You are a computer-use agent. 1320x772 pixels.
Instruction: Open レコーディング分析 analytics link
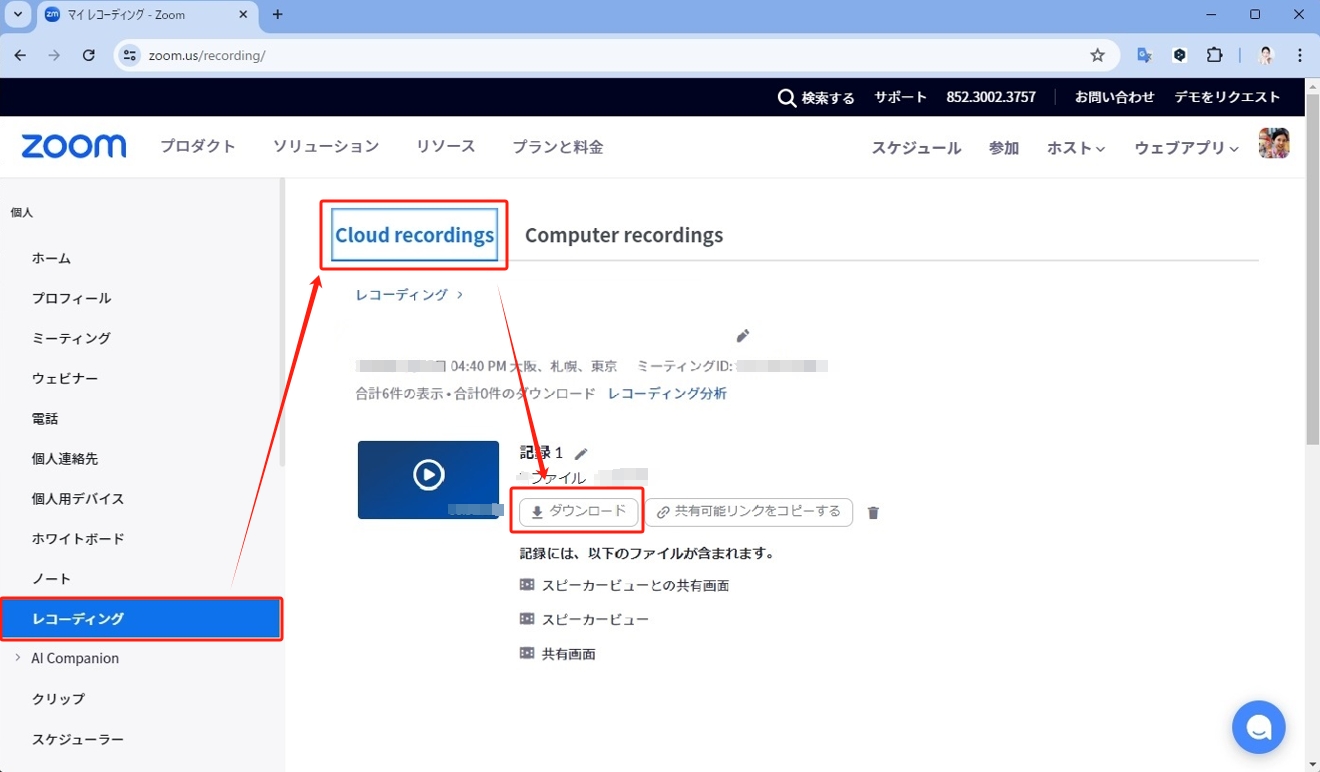pos(666,393)
